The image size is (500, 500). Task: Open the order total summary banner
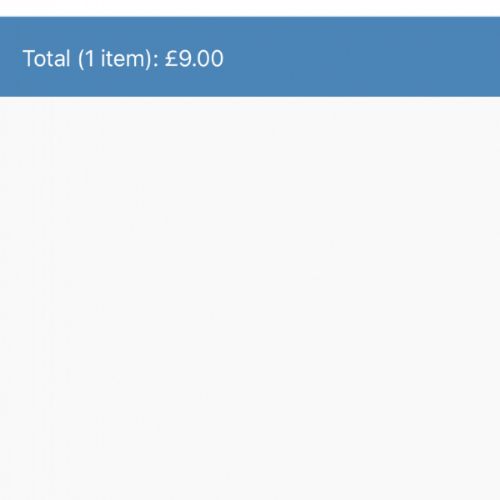tap(250, 57)
